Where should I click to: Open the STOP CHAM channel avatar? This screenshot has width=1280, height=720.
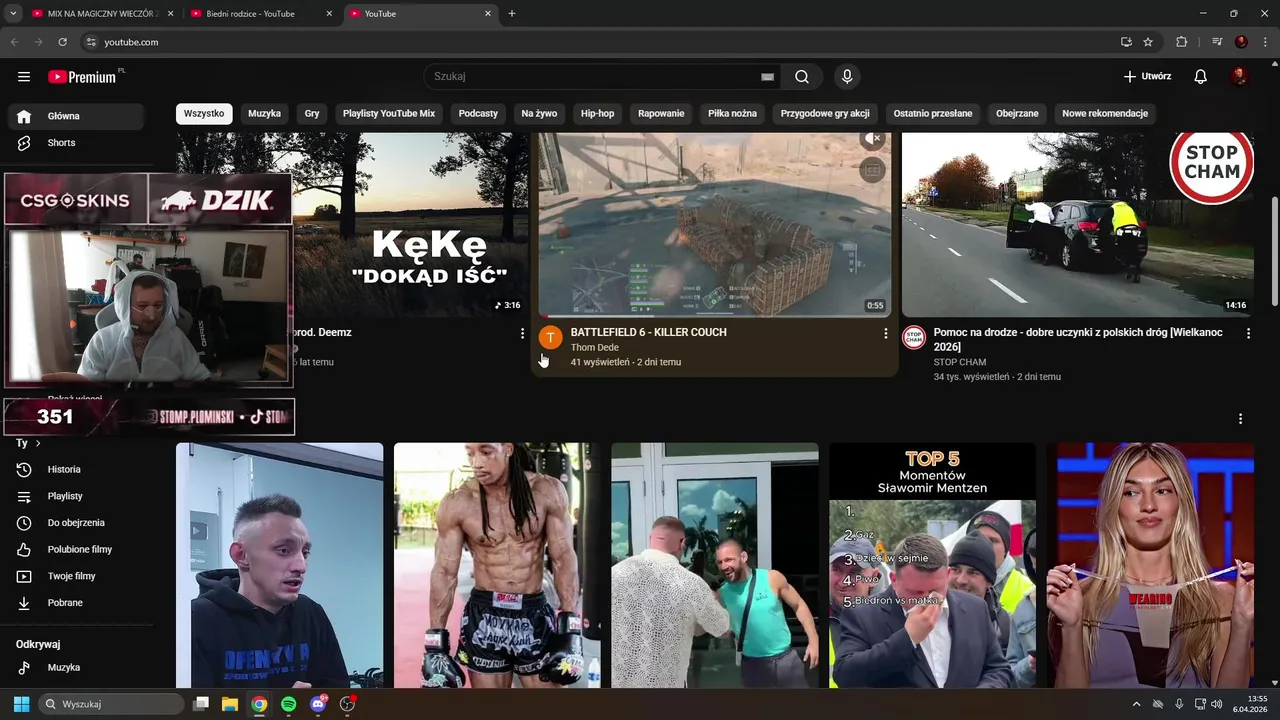[x=914, y=338]
